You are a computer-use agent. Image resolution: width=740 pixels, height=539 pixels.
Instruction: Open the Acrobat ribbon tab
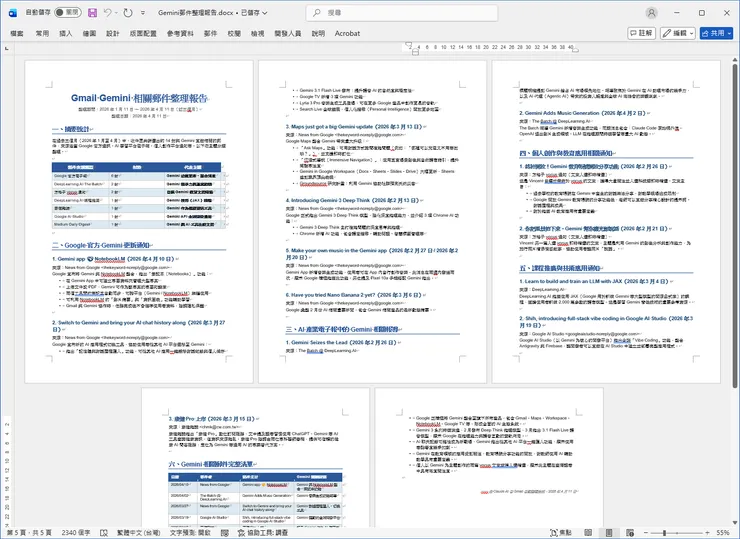[347, 33]
